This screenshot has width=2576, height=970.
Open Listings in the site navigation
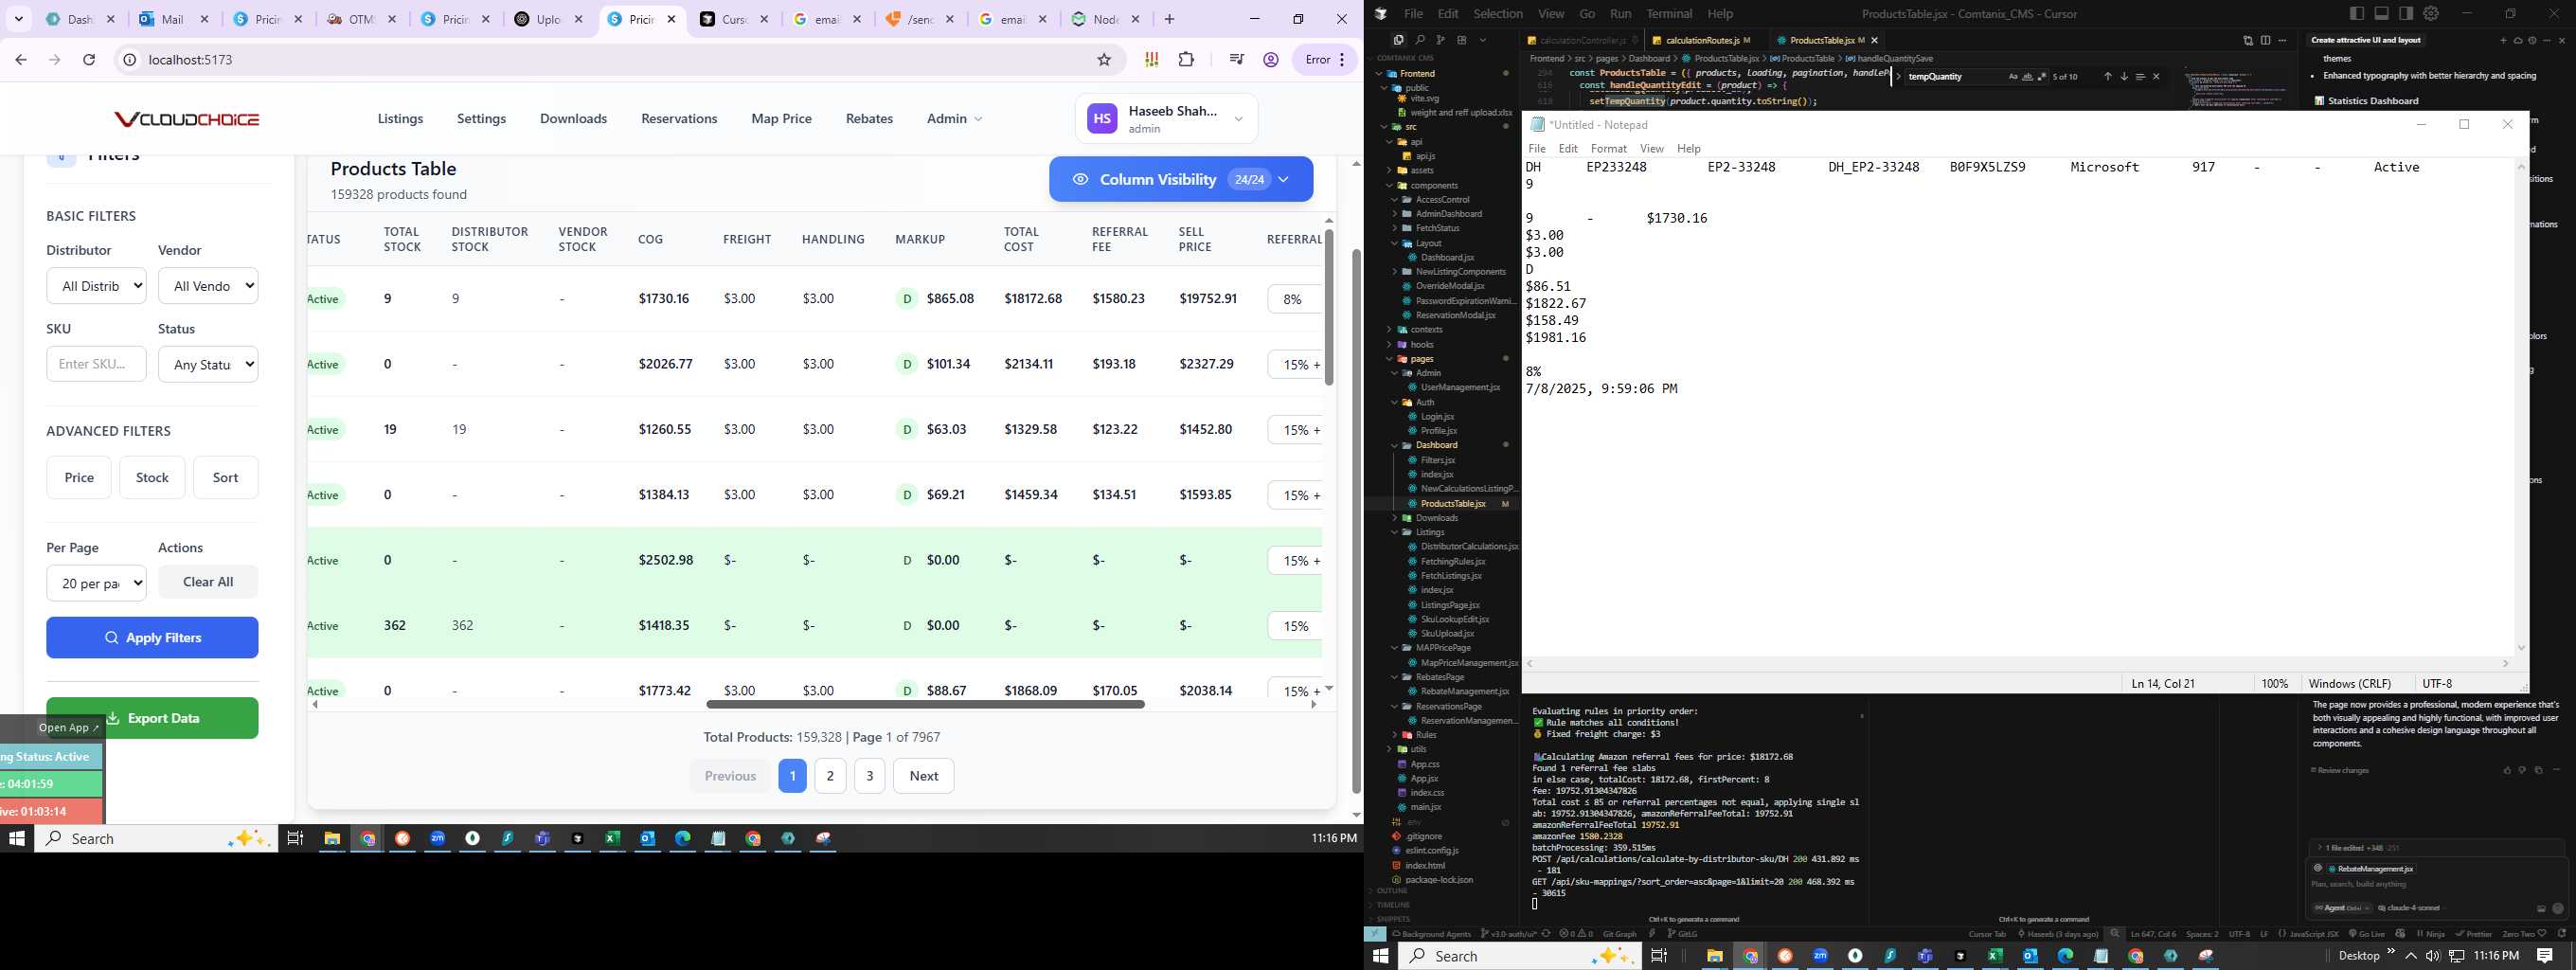point(400,118)
